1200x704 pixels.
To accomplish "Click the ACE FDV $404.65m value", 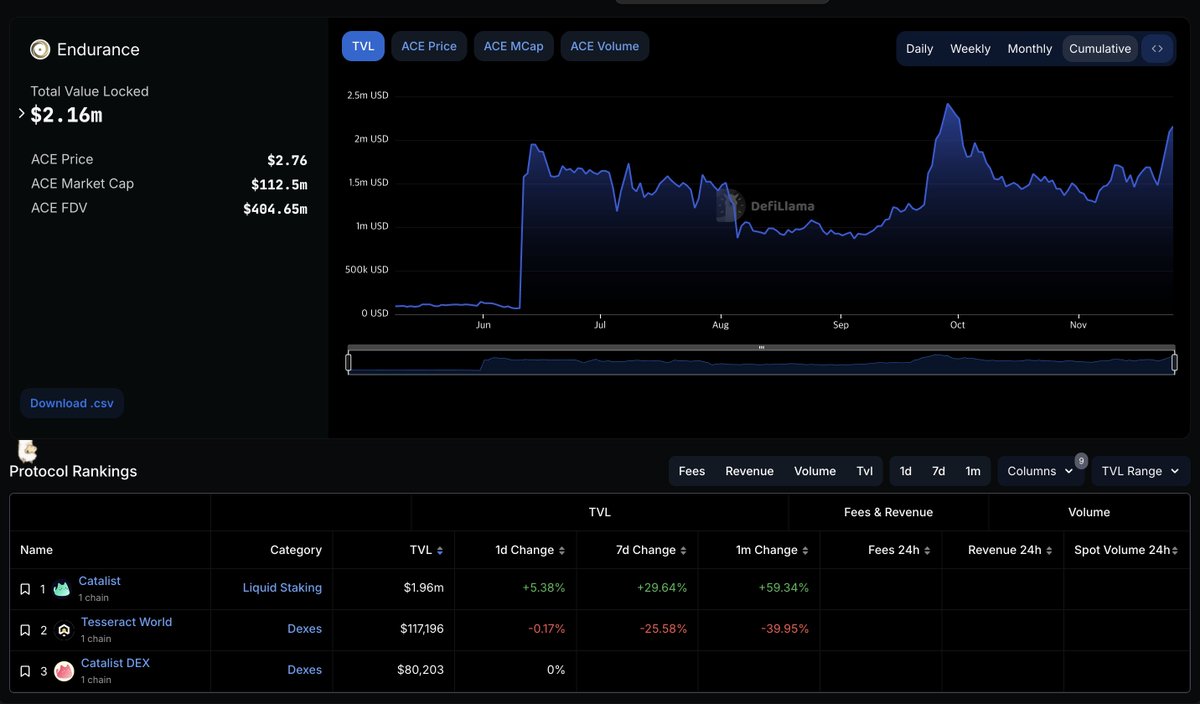I will pyautogui.click(x=275, y=209).
